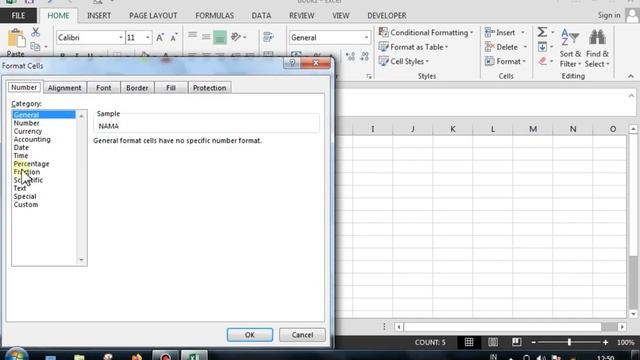Viewport: 640px width, 360px height.
Task: Switch to the Protection tab in Format Cells
Action: [209, 88]
